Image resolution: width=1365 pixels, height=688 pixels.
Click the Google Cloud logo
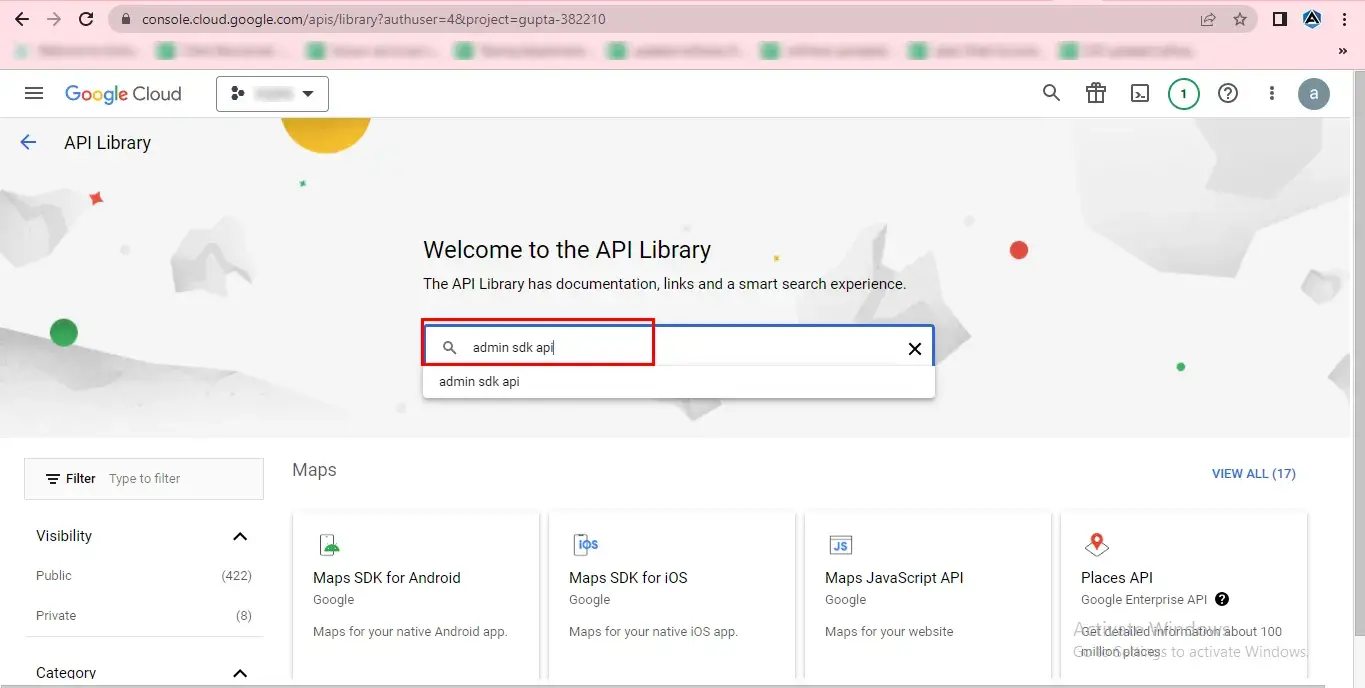click(123, 93)
